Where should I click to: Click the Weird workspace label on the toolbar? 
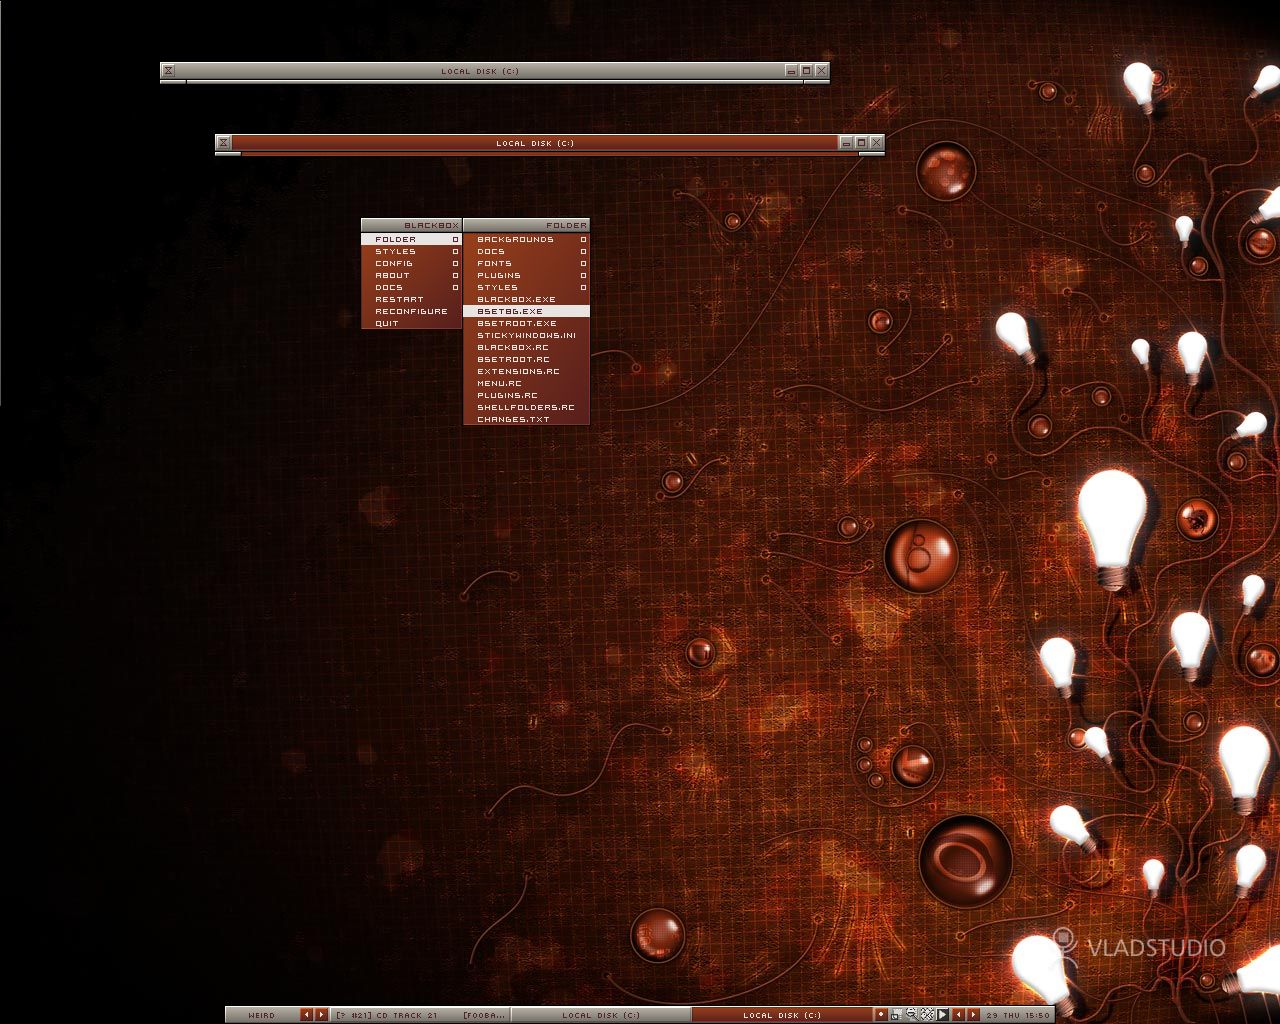(262, 1015)
